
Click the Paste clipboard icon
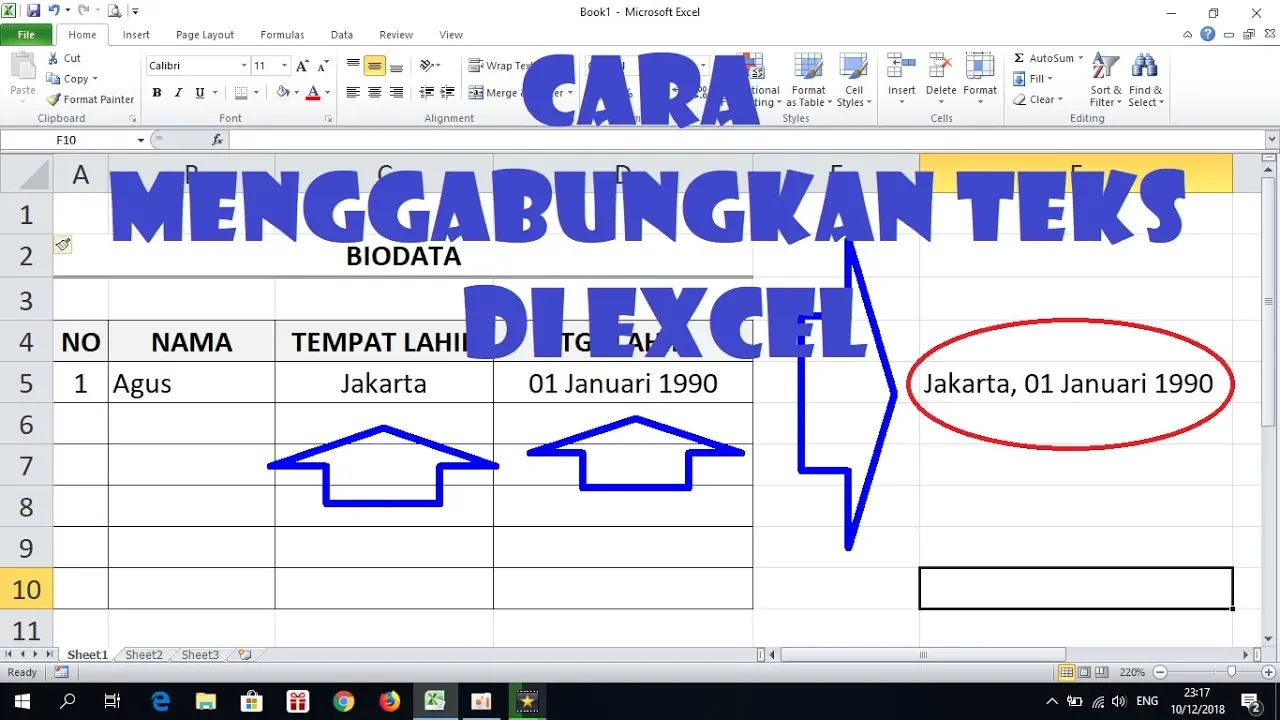coord(22,66)
